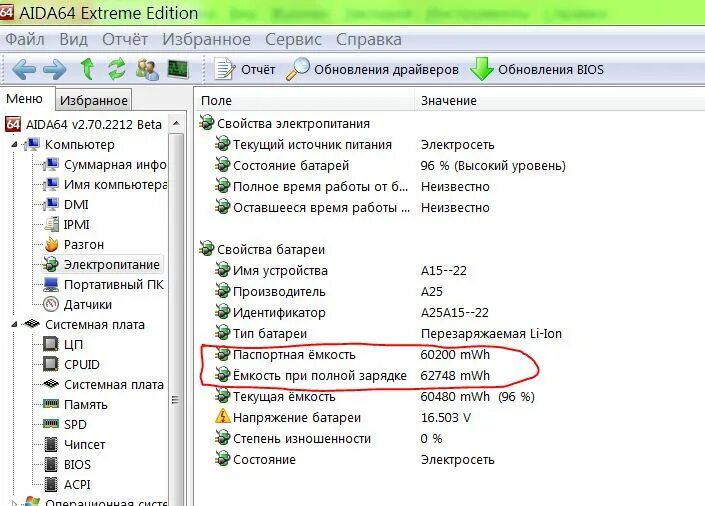The image size is (705, 506).
Task: Click Обновления драйверов toolbar button
Action: click(372, 70)
